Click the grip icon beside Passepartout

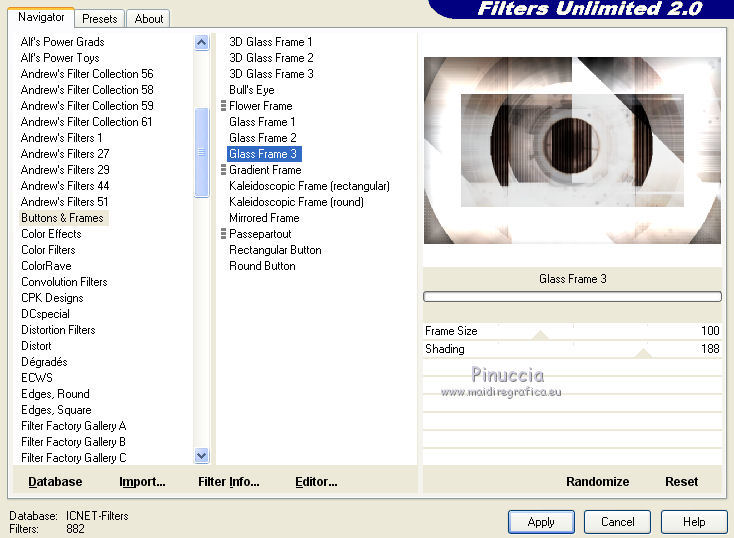(223, 234)
